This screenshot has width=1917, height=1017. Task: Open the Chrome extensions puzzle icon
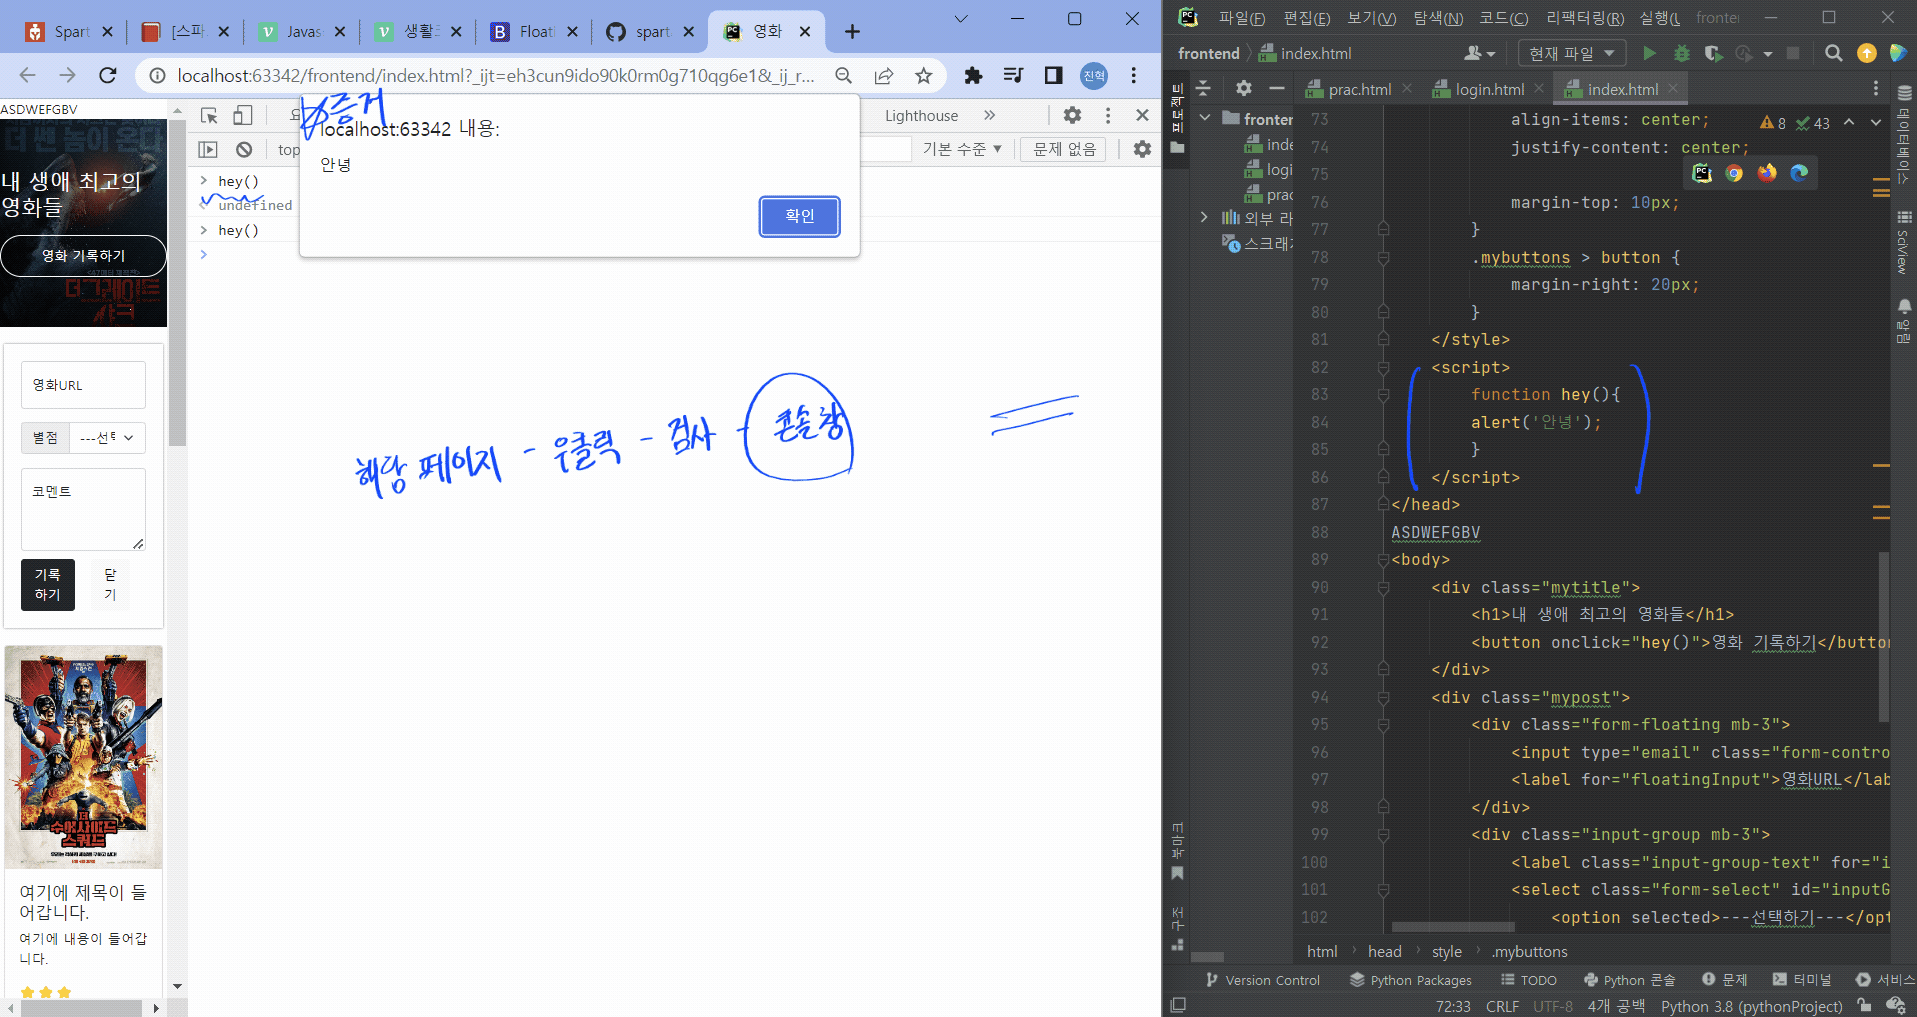point(973,75)
